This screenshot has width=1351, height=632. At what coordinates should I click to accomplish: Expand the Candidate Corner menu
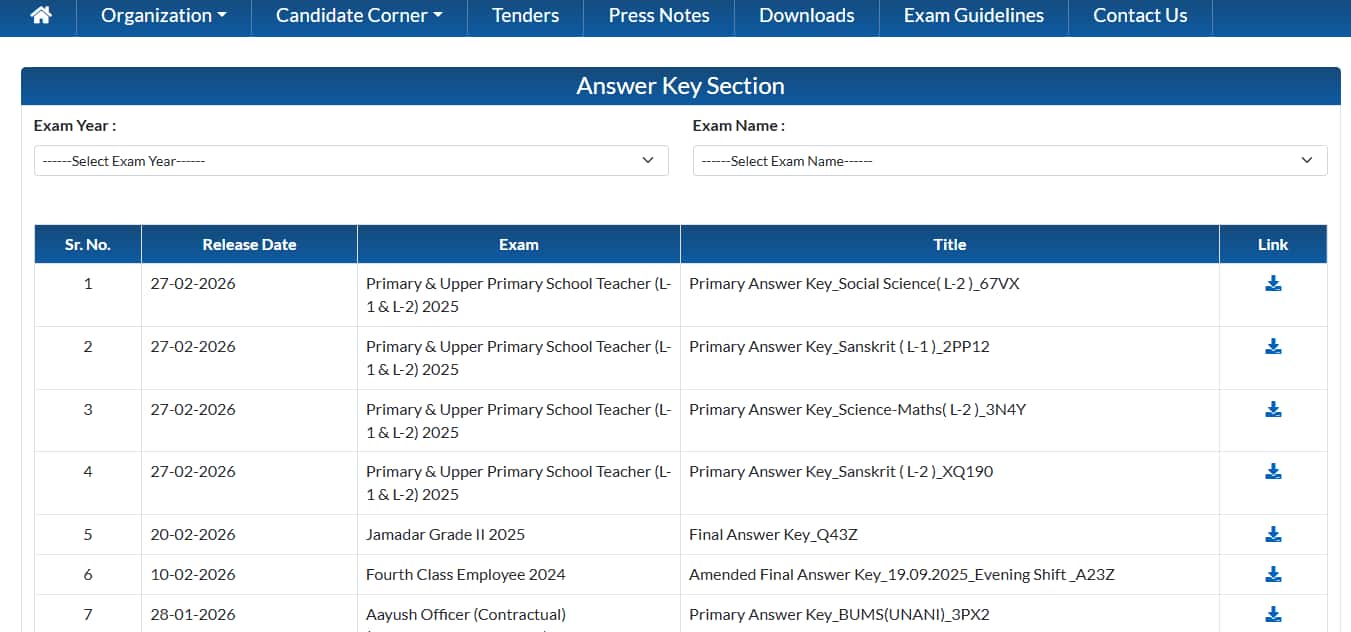359,16
